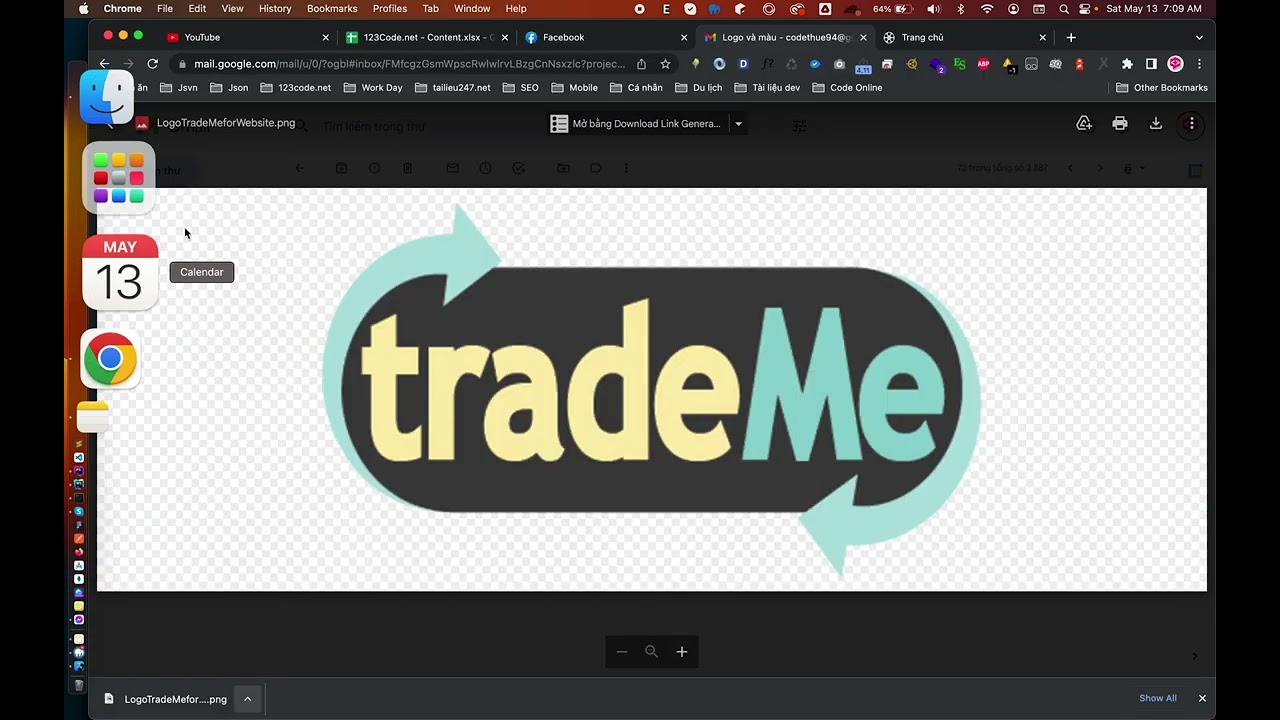Open the Code Online bookmarks folder
Screen dimensions: 1280x720
[x=847, y=87]
